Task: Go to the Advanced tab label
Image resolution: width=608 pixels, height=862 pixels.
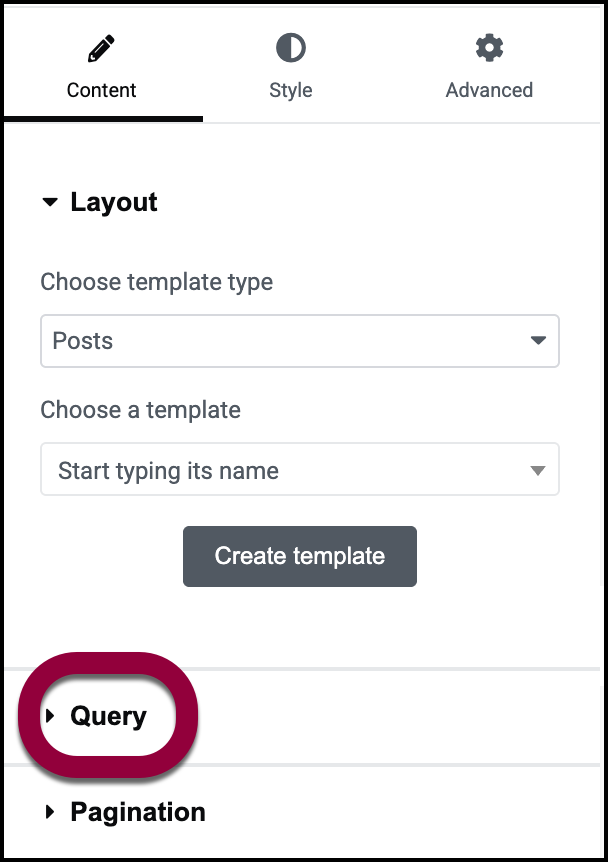Action: pos(489,90)
